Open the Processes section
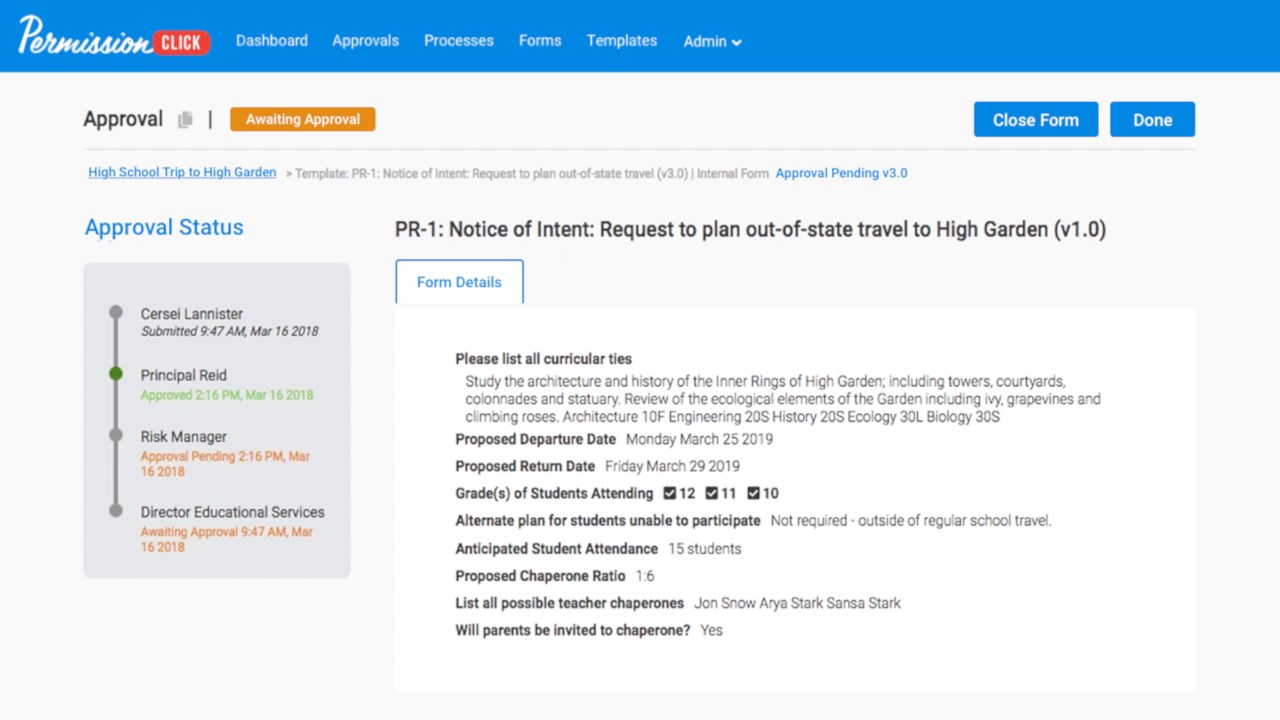Screen dimensions: 1280x720 459,41
